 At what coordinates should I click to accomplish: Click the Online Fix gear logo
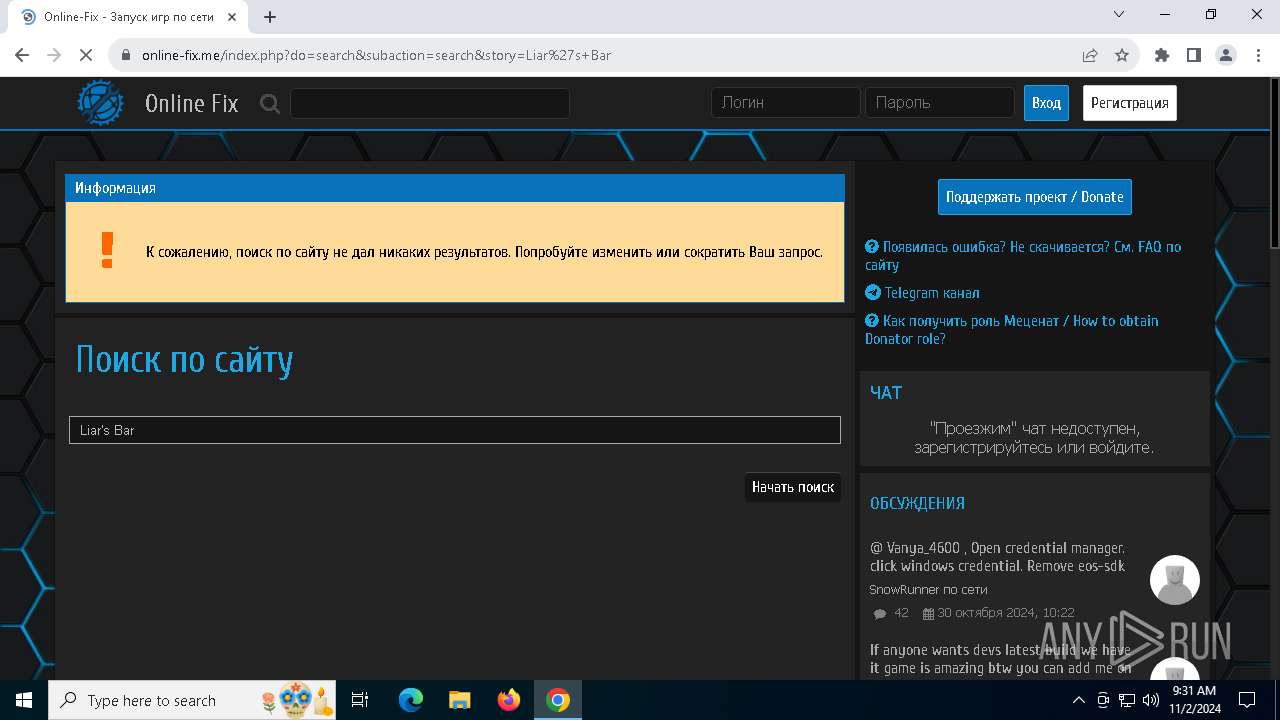tap(101, 103)
